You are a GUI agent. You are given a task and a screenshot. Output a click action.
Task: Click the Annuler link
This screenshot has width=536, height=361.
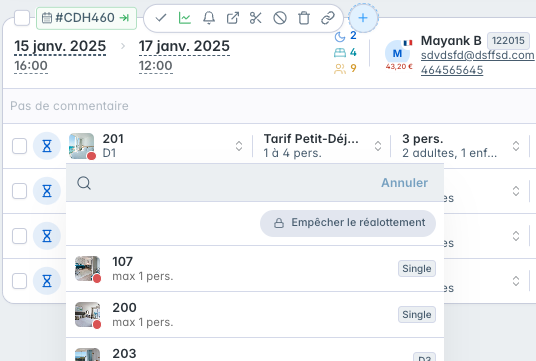(404, 183)
